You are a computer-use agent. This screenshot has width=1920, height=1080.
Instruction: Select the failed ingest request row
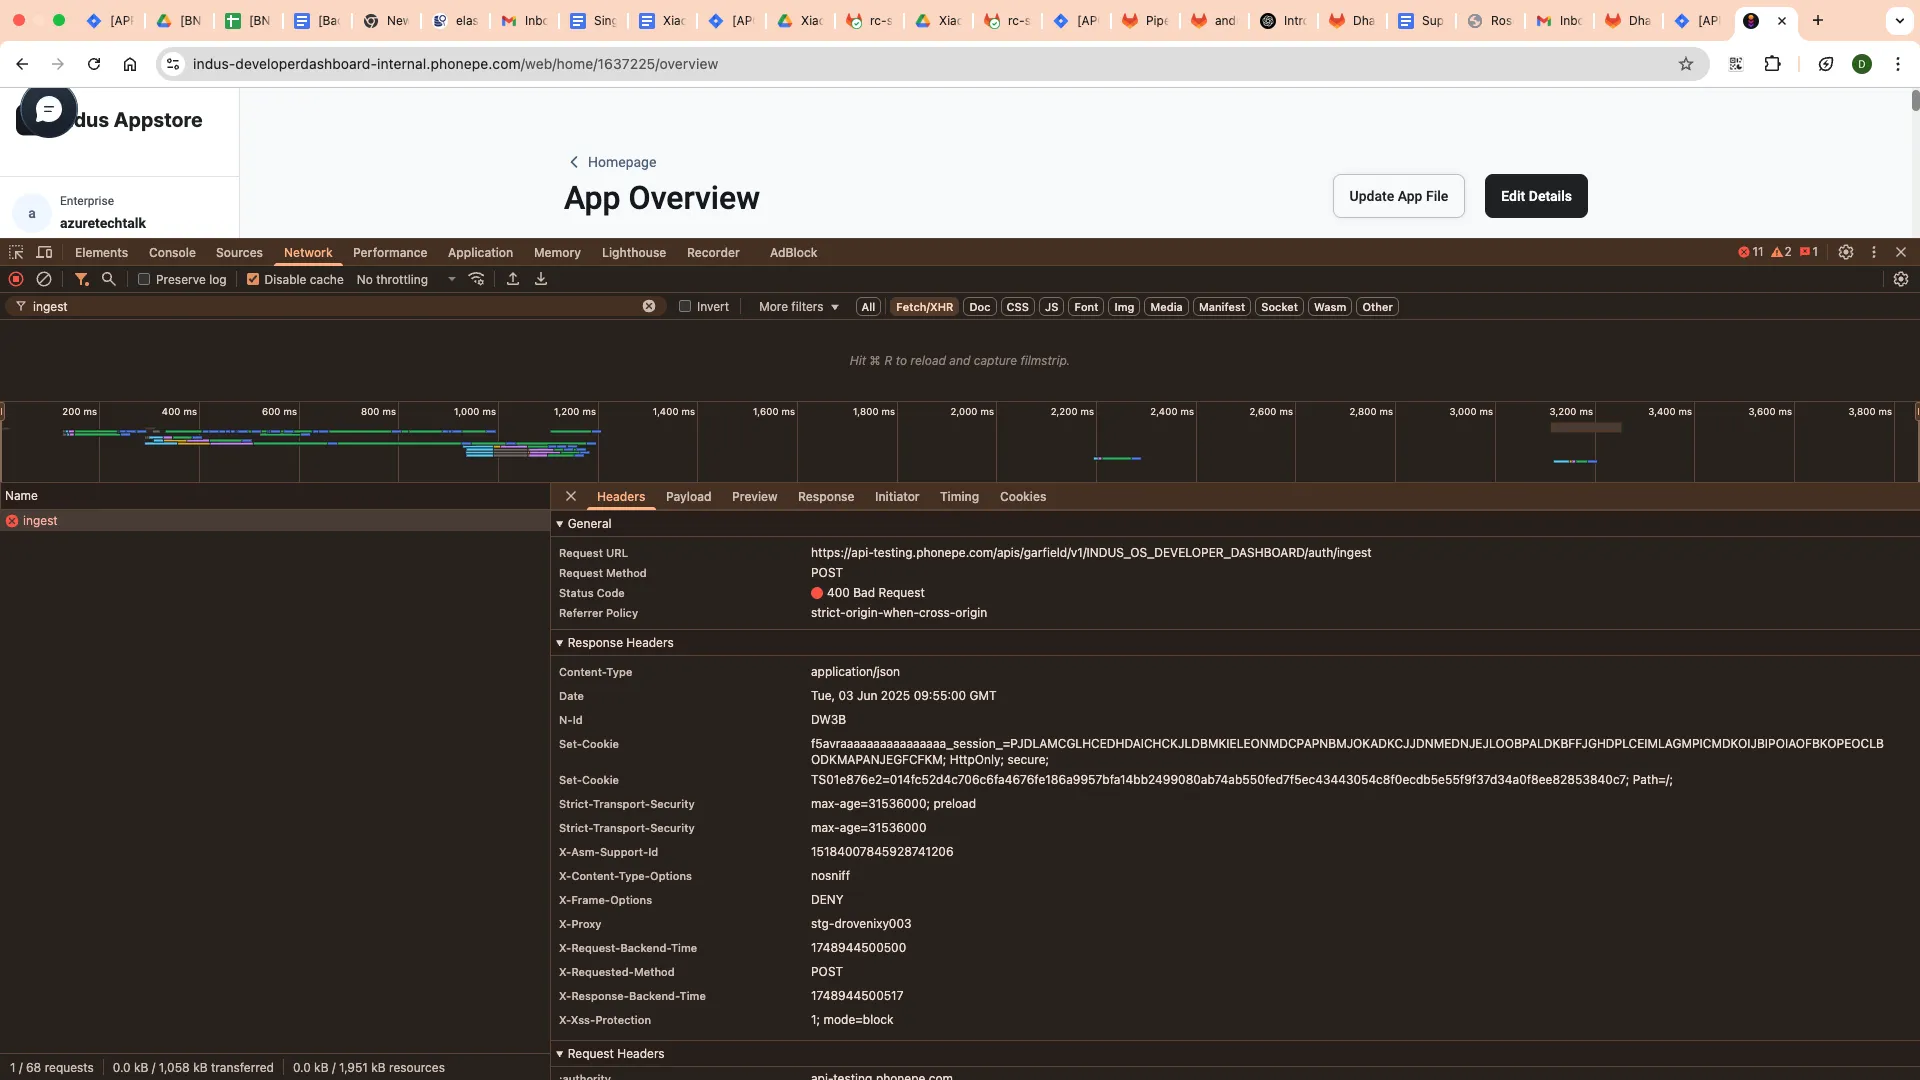click(x=275, y=521)
